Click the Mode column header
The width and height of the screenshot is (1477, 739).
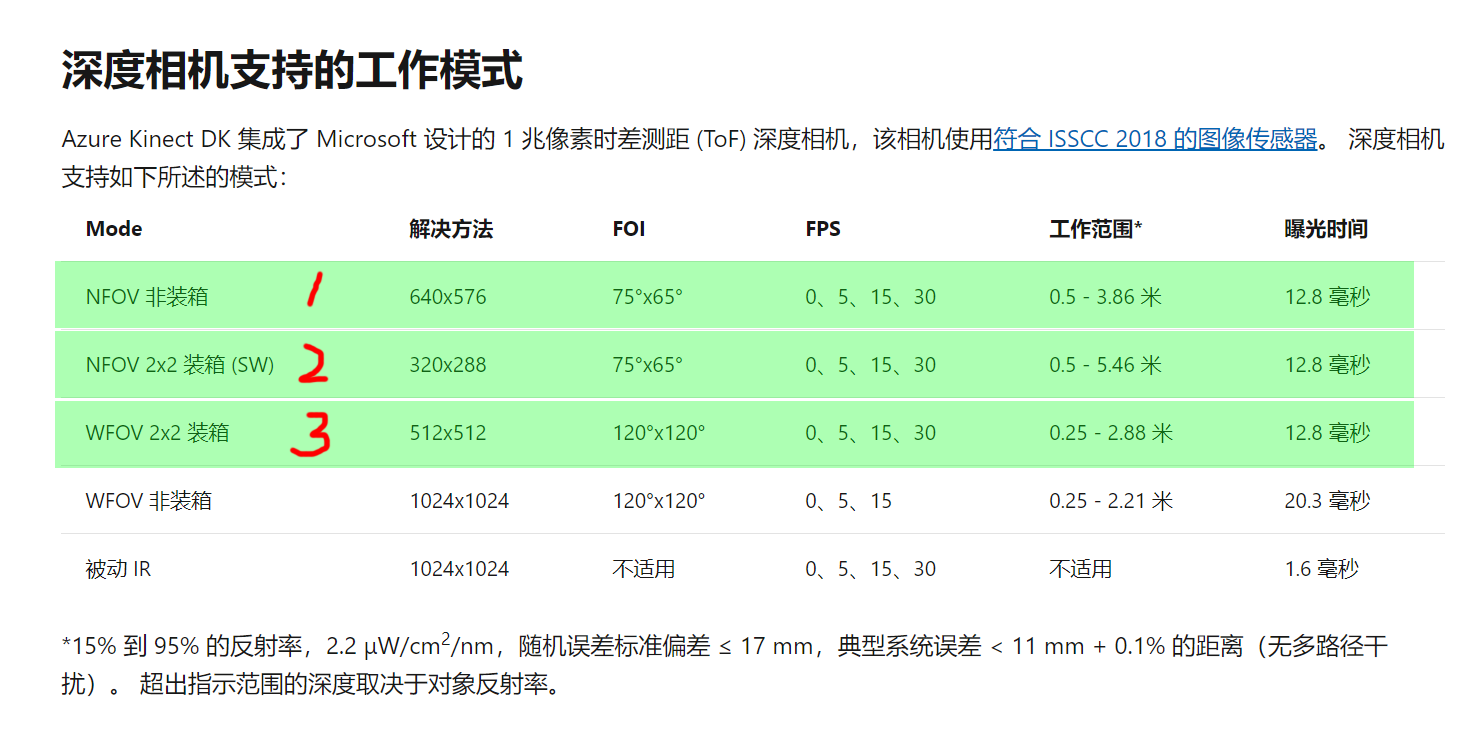(x=113, y=228)
